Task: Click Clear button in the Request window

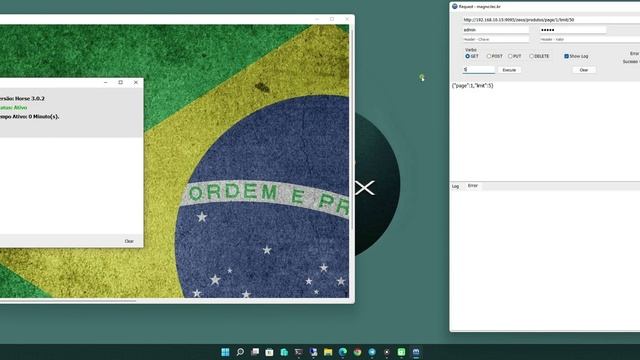Action: [x=584, y=70]
